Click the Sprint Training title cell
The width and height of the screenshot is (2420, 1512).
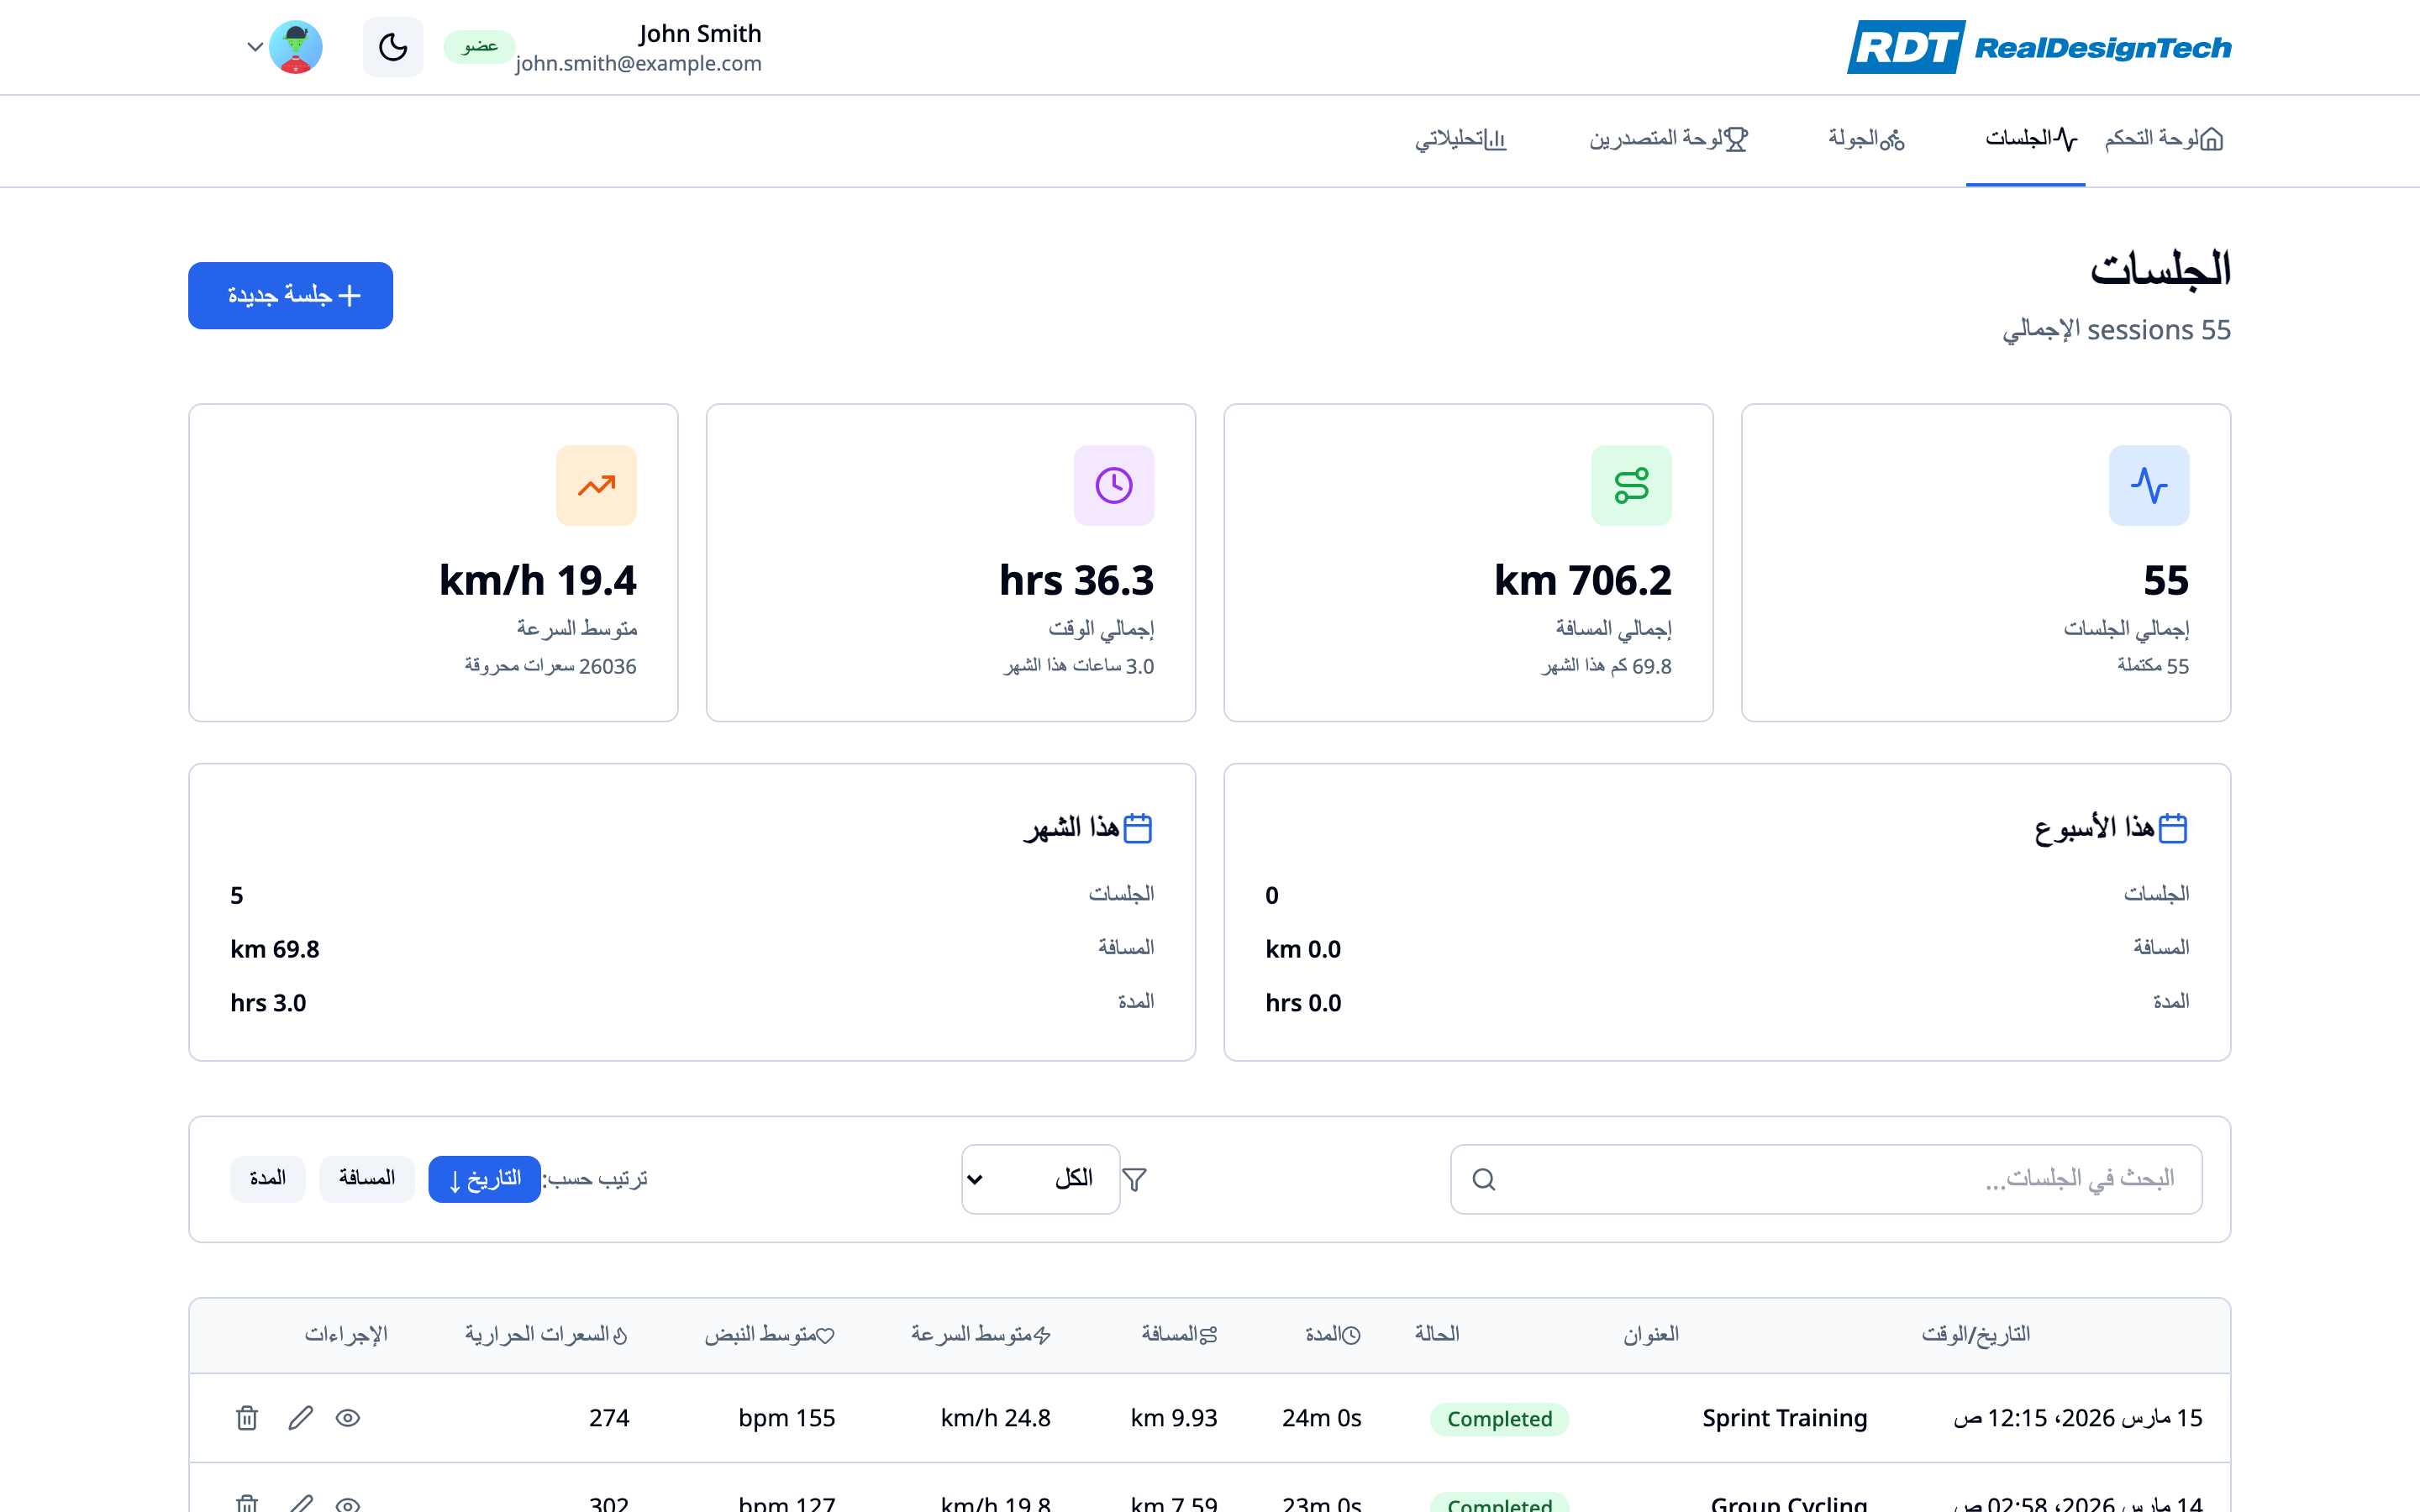point(1785,1418)
